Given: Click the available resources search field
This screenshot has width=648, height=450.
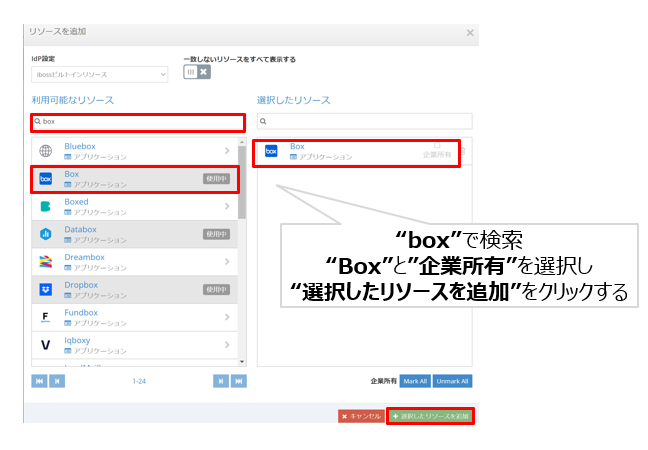Looking at the screenshot, I should [138, 122].
